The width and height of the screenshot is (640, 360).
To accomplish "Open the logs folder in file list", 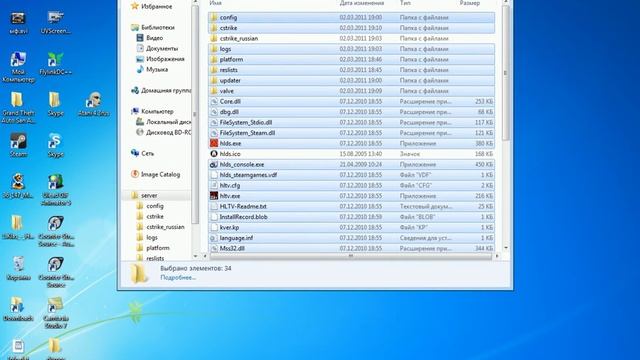I will (x=351, y=49).
